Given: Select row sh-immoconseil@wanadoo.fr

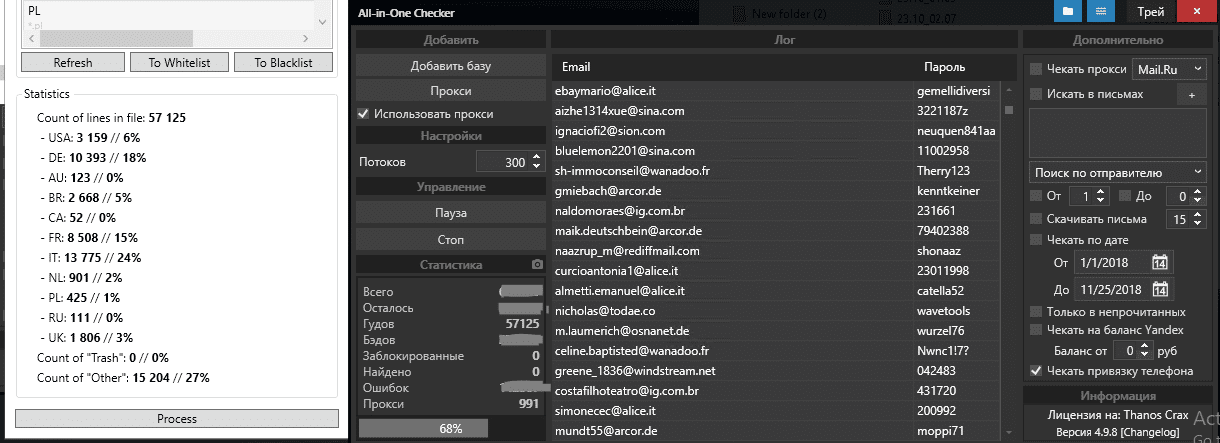Looking at the screenshot, I should click(776, 171).
